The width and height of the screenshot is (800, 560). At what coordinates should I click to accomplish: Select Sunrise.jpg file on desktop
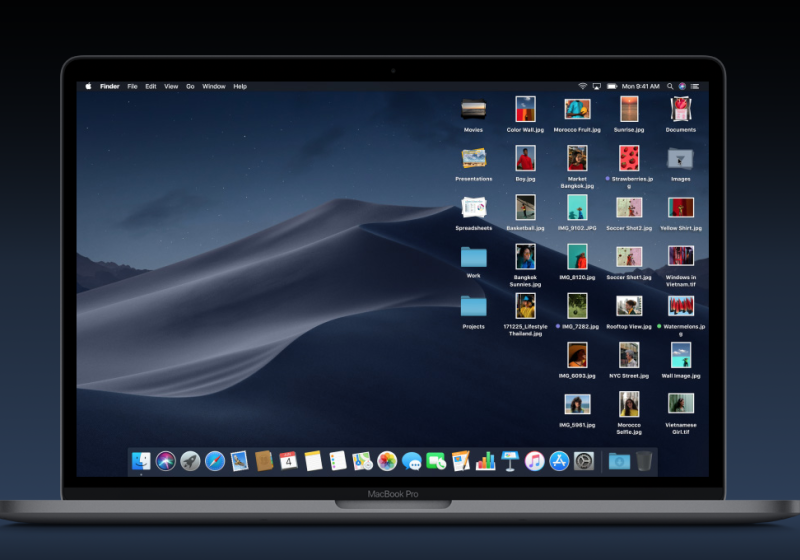[x=629, y=109]
